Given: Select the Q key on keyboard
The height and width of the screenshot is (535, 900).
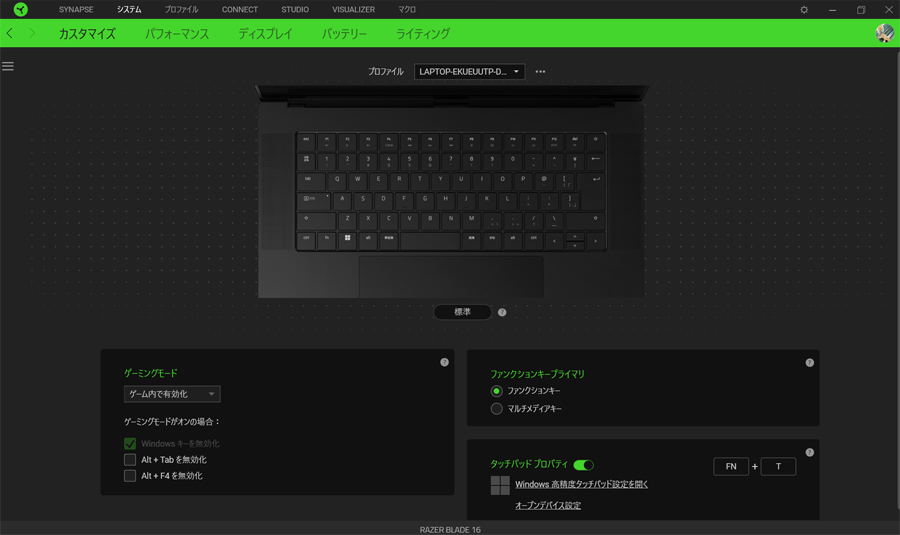Looking at the screenshot, I should point(337,181).
